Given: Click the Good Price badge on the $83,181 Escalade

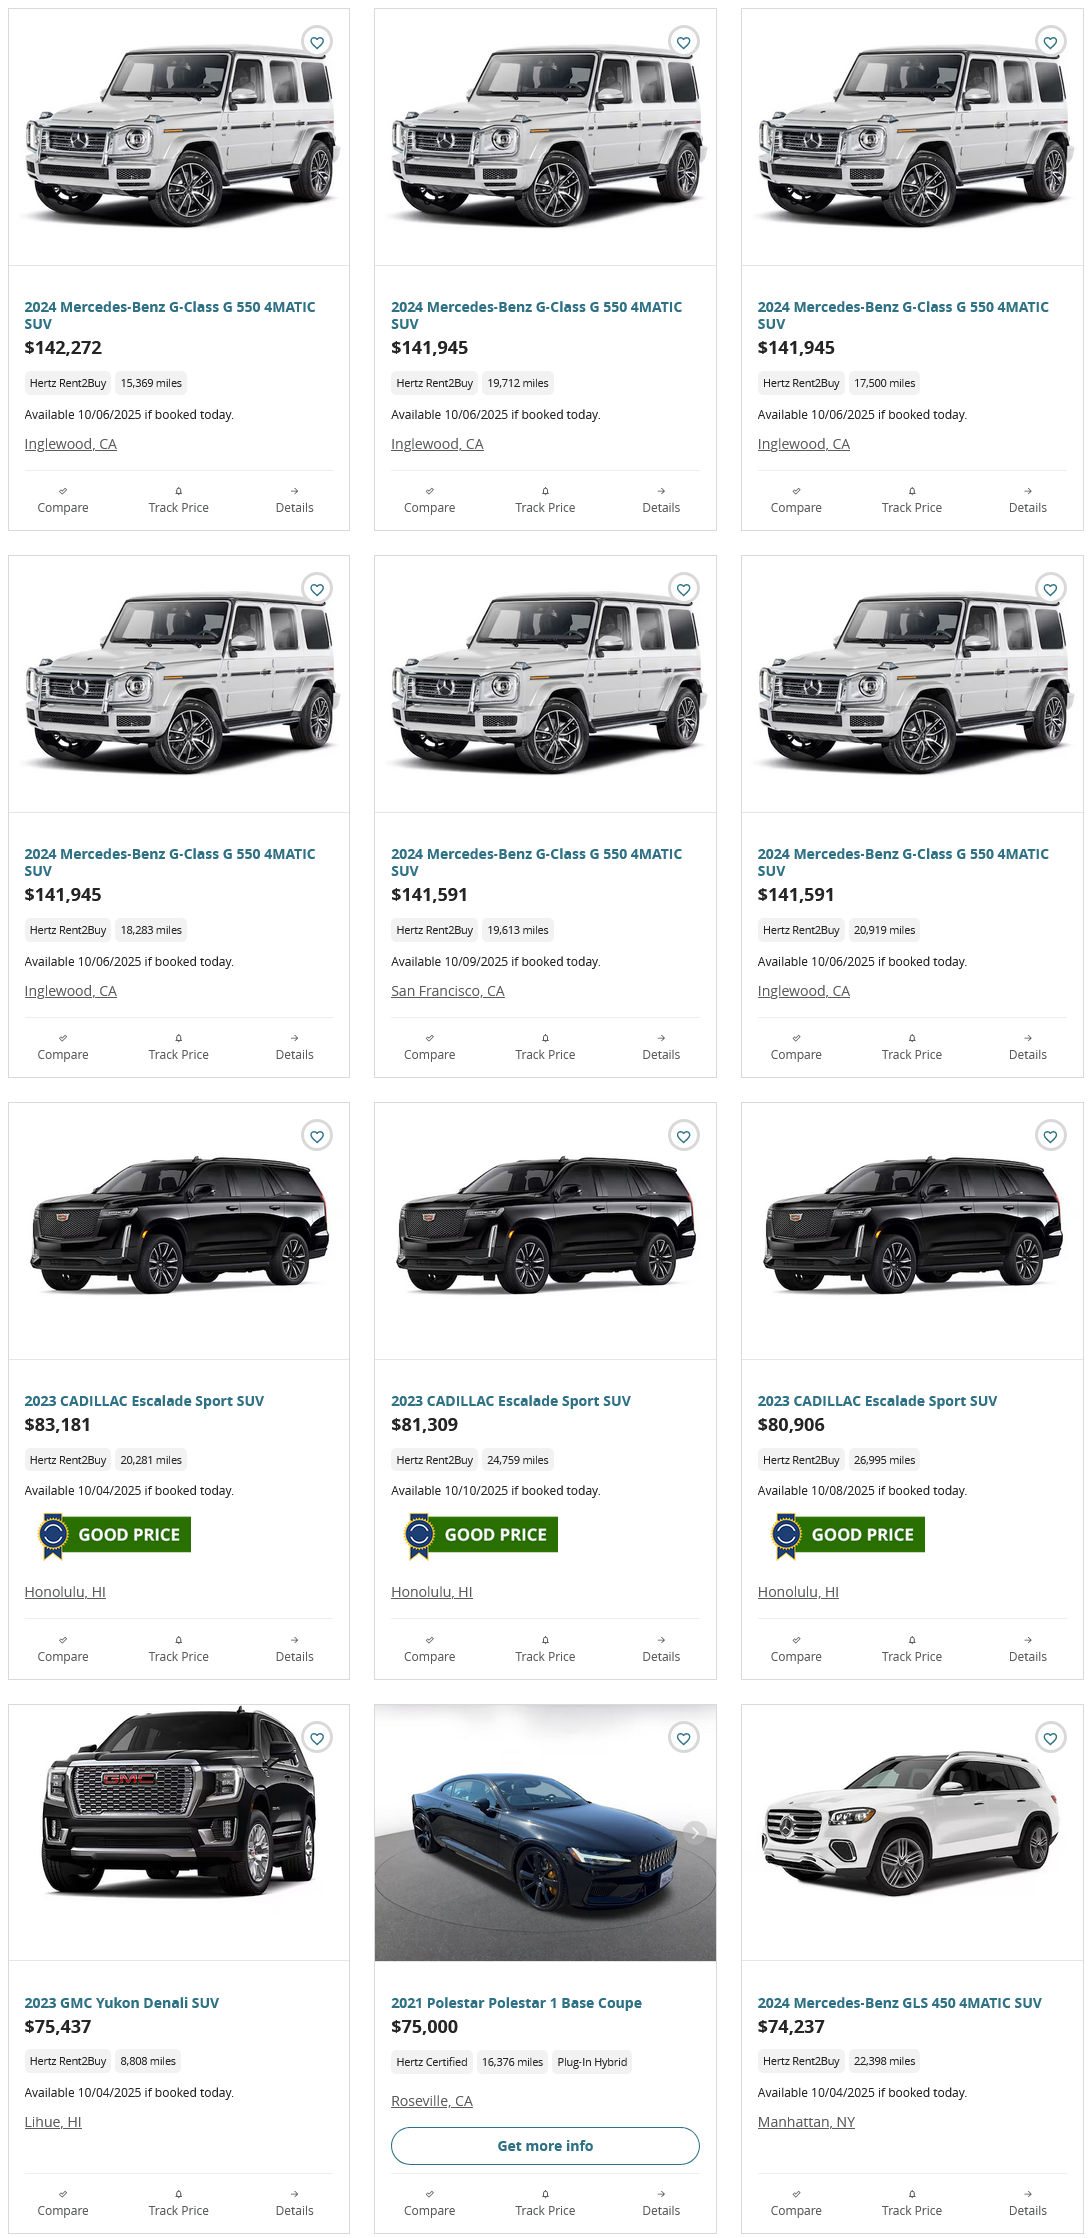Looking at the screenshot, I should point(114,1535).
